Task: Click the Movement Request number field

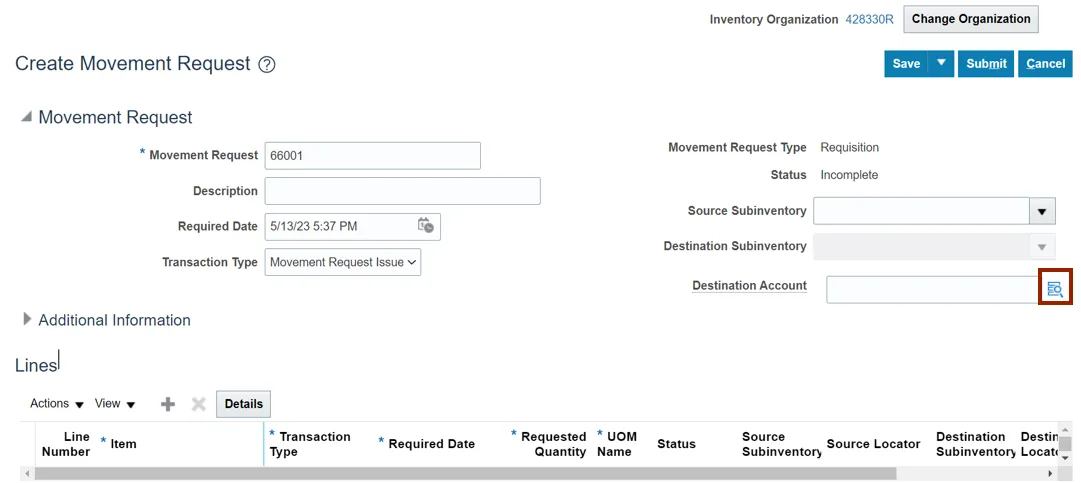Action: [x=372, y=155]
